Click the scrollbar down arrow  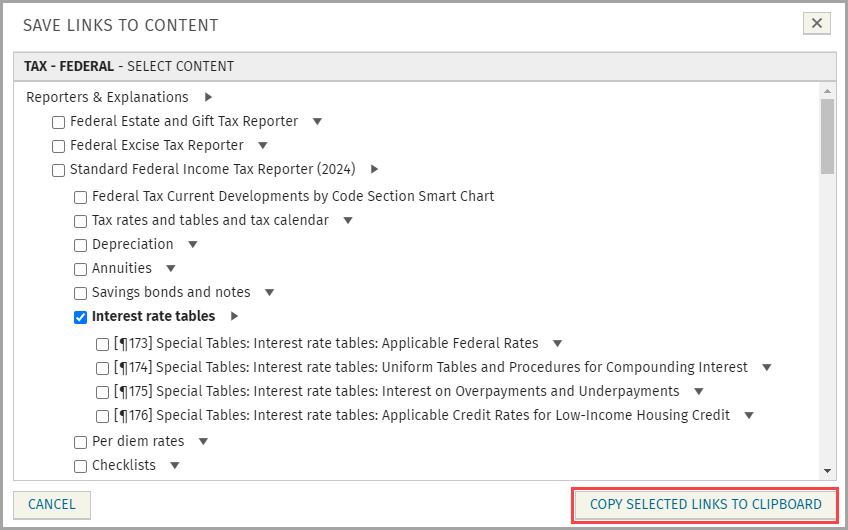click(827, 470)
